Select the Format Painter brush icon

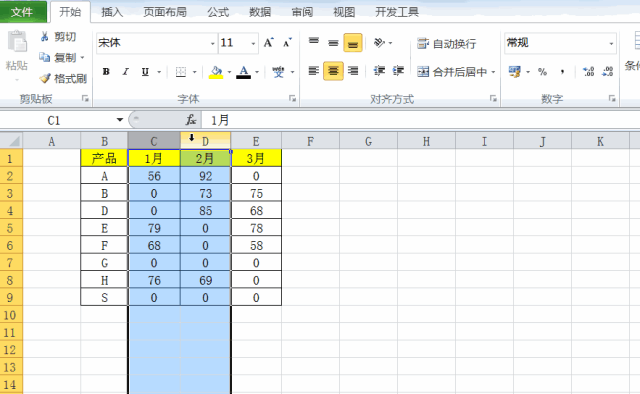44,78
